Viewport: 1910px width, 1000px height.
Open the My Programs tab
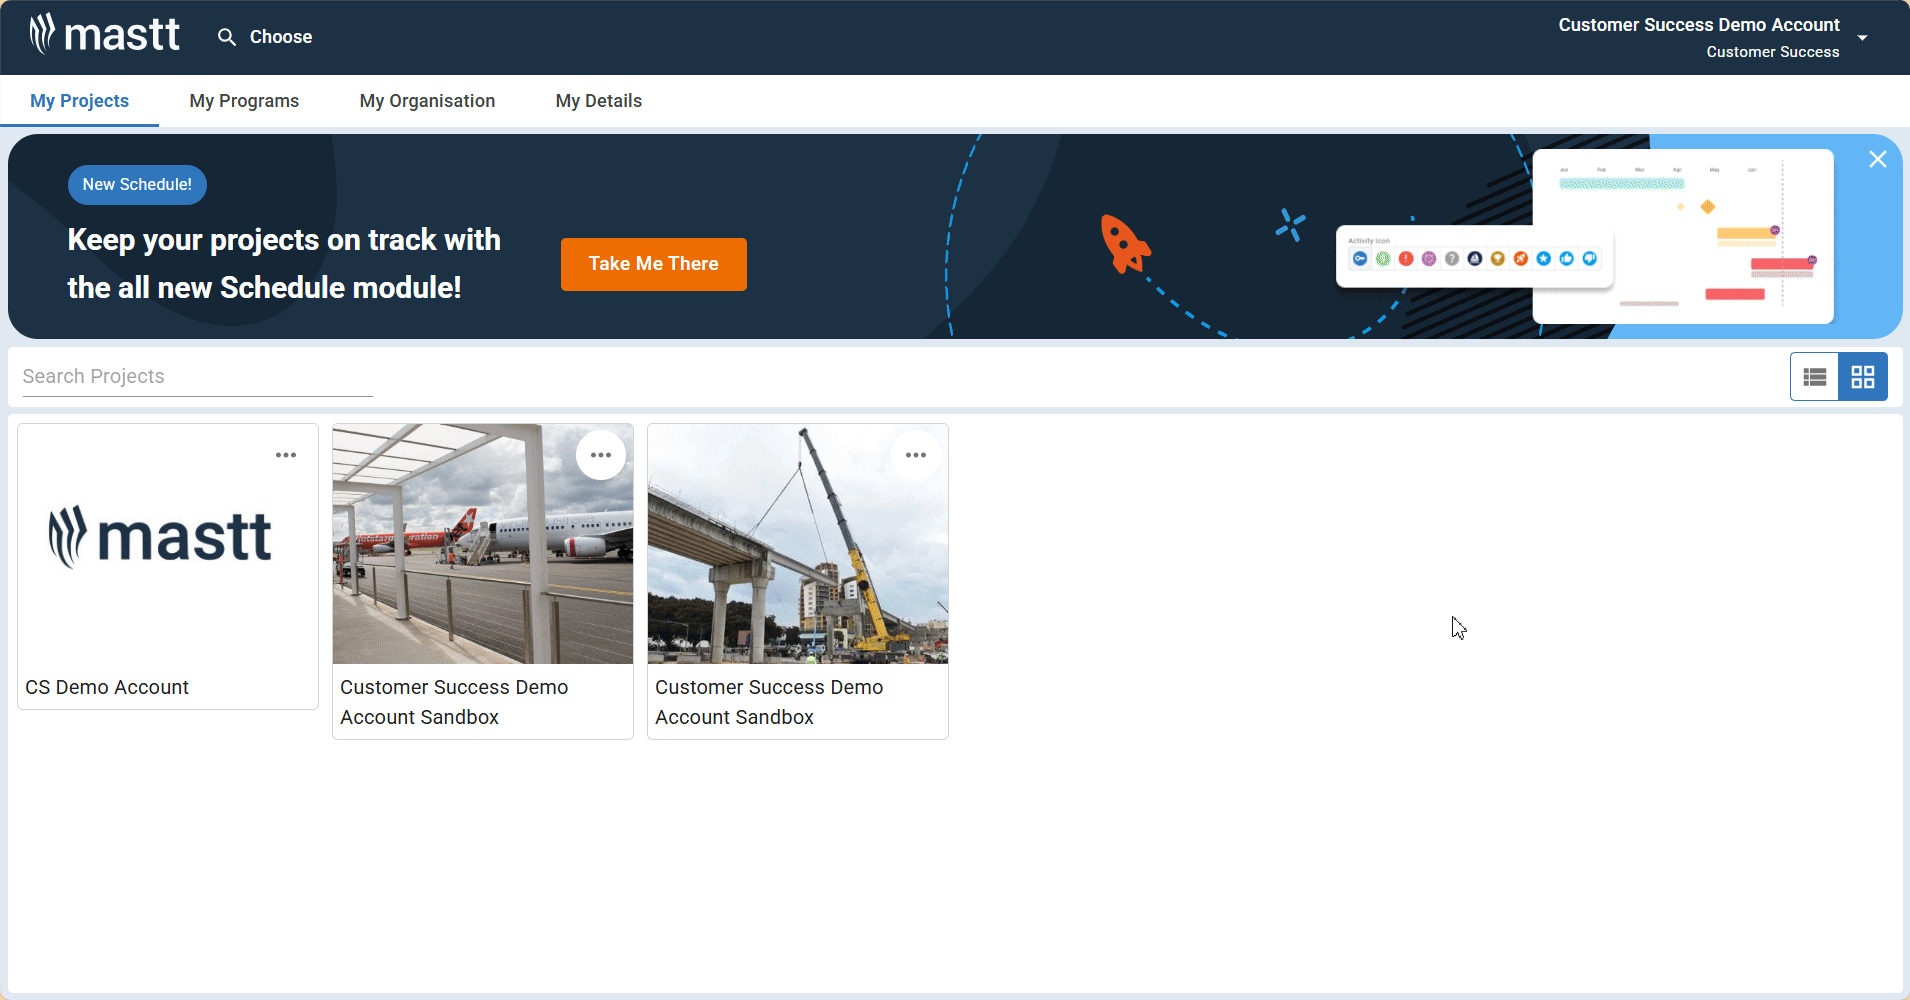pyautogui.click(x=244, y=101)
